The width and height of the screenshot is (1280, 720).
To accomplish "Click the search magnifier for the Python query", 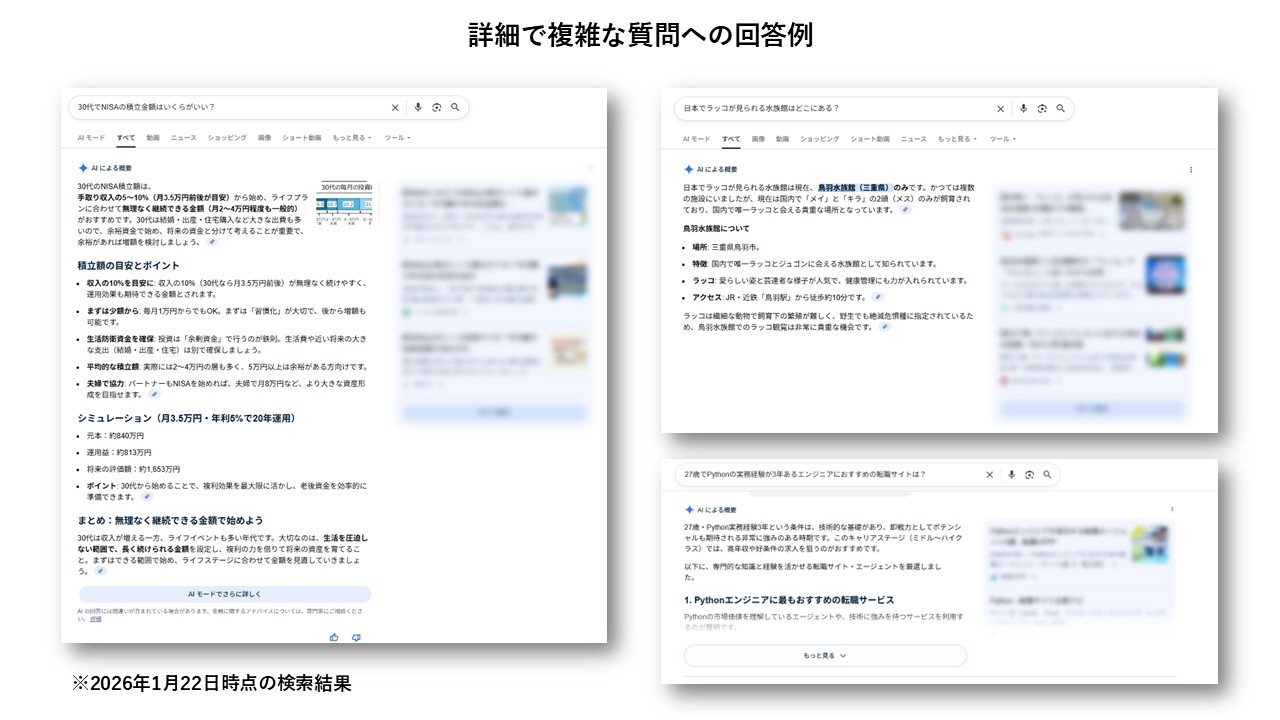I will click(x=1047, y=474).
